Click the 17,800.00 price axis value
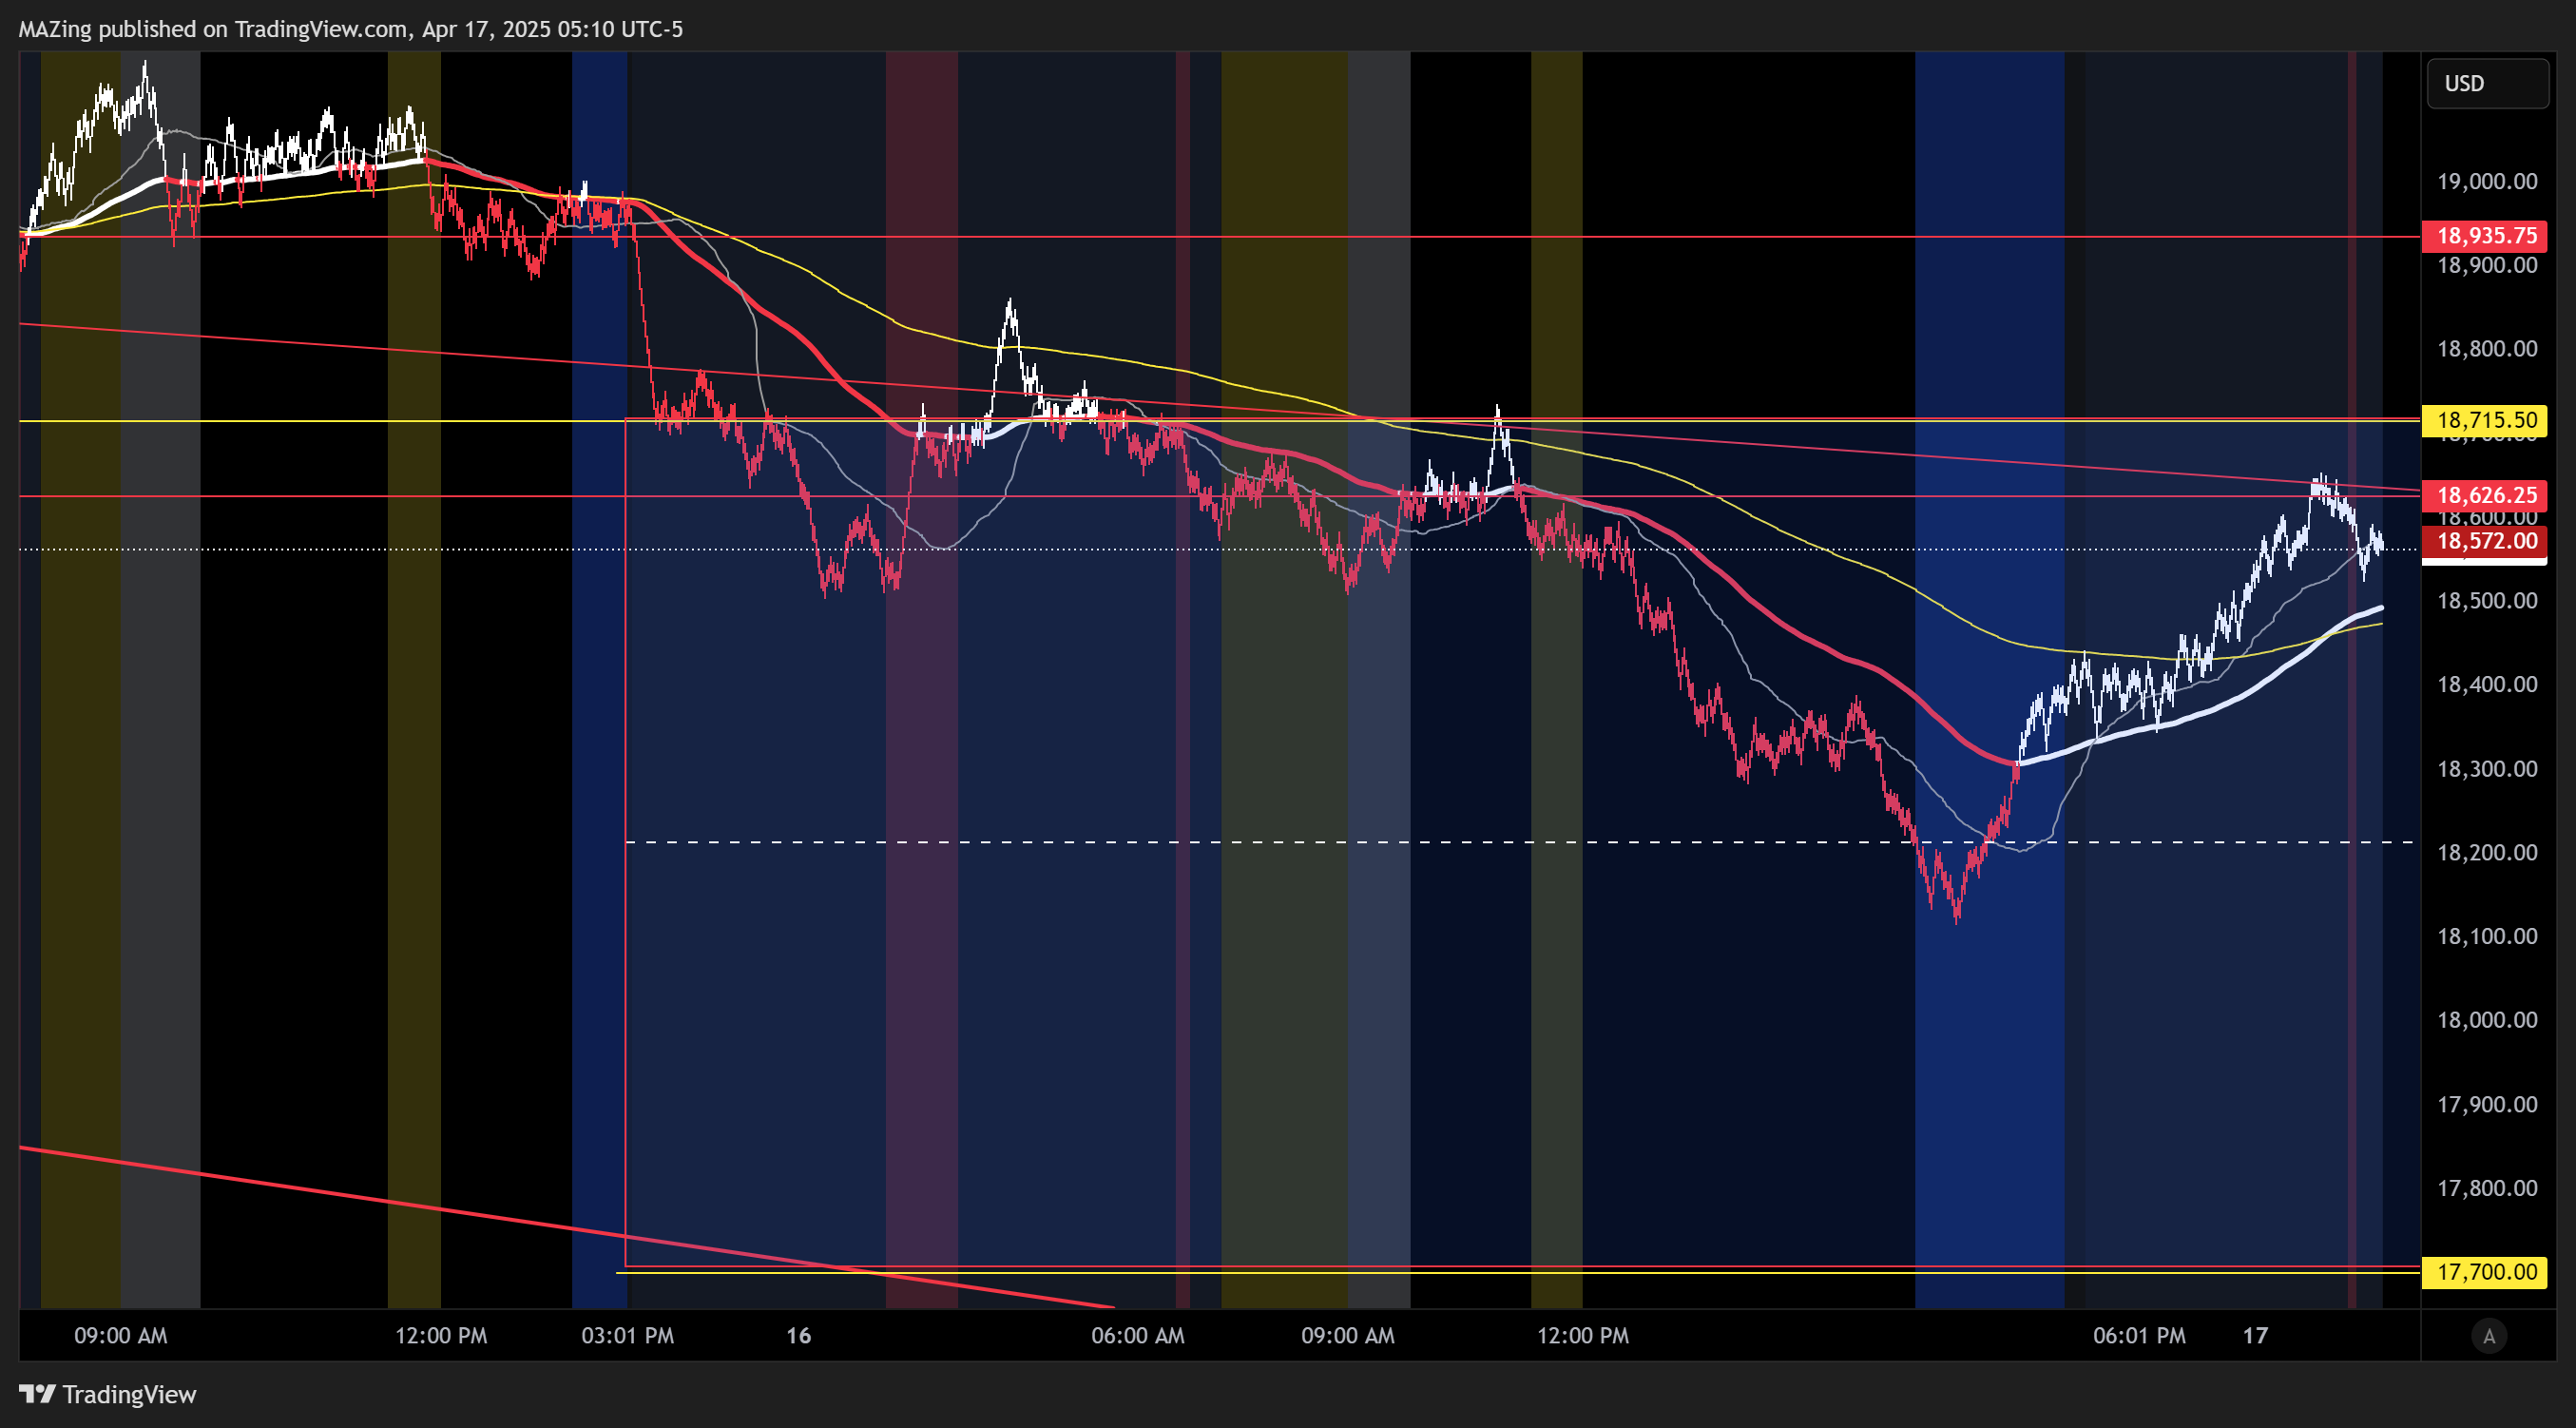 pyautogui.click(x=2487, y=1188)
